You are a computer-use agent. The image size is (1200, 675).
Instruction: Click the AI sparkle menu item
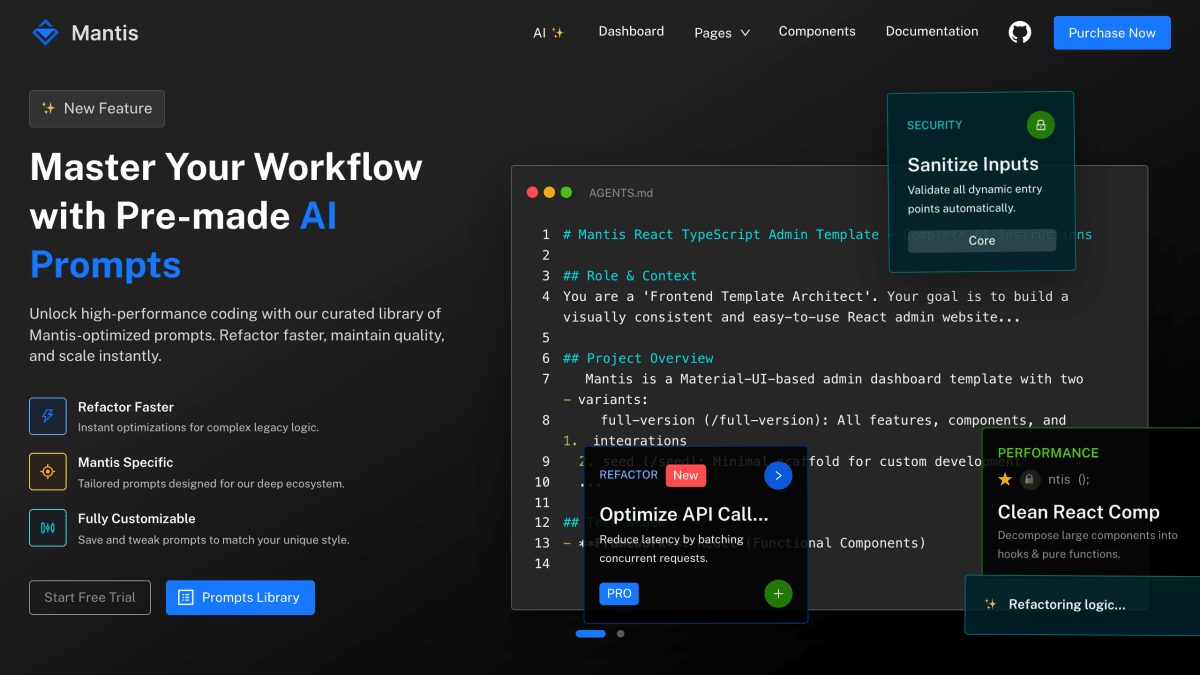[548, 33]
